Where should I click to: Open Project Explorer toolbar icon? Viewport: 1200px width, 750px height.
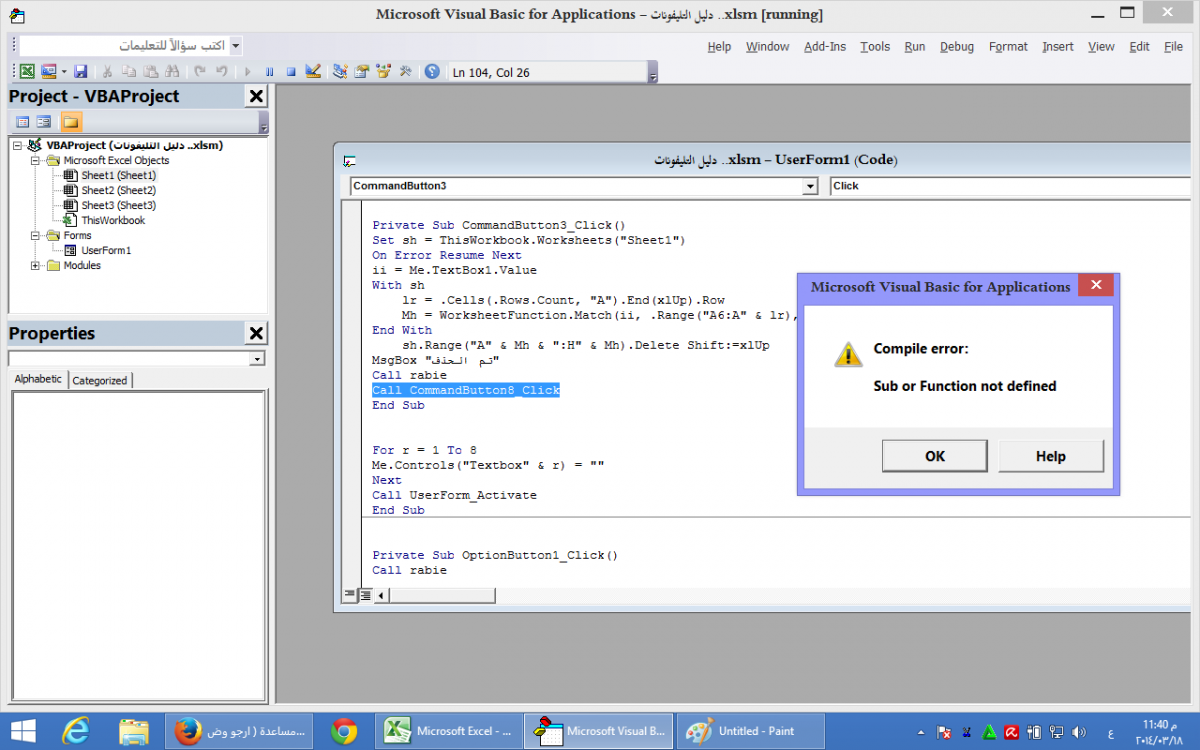[340, 71]
